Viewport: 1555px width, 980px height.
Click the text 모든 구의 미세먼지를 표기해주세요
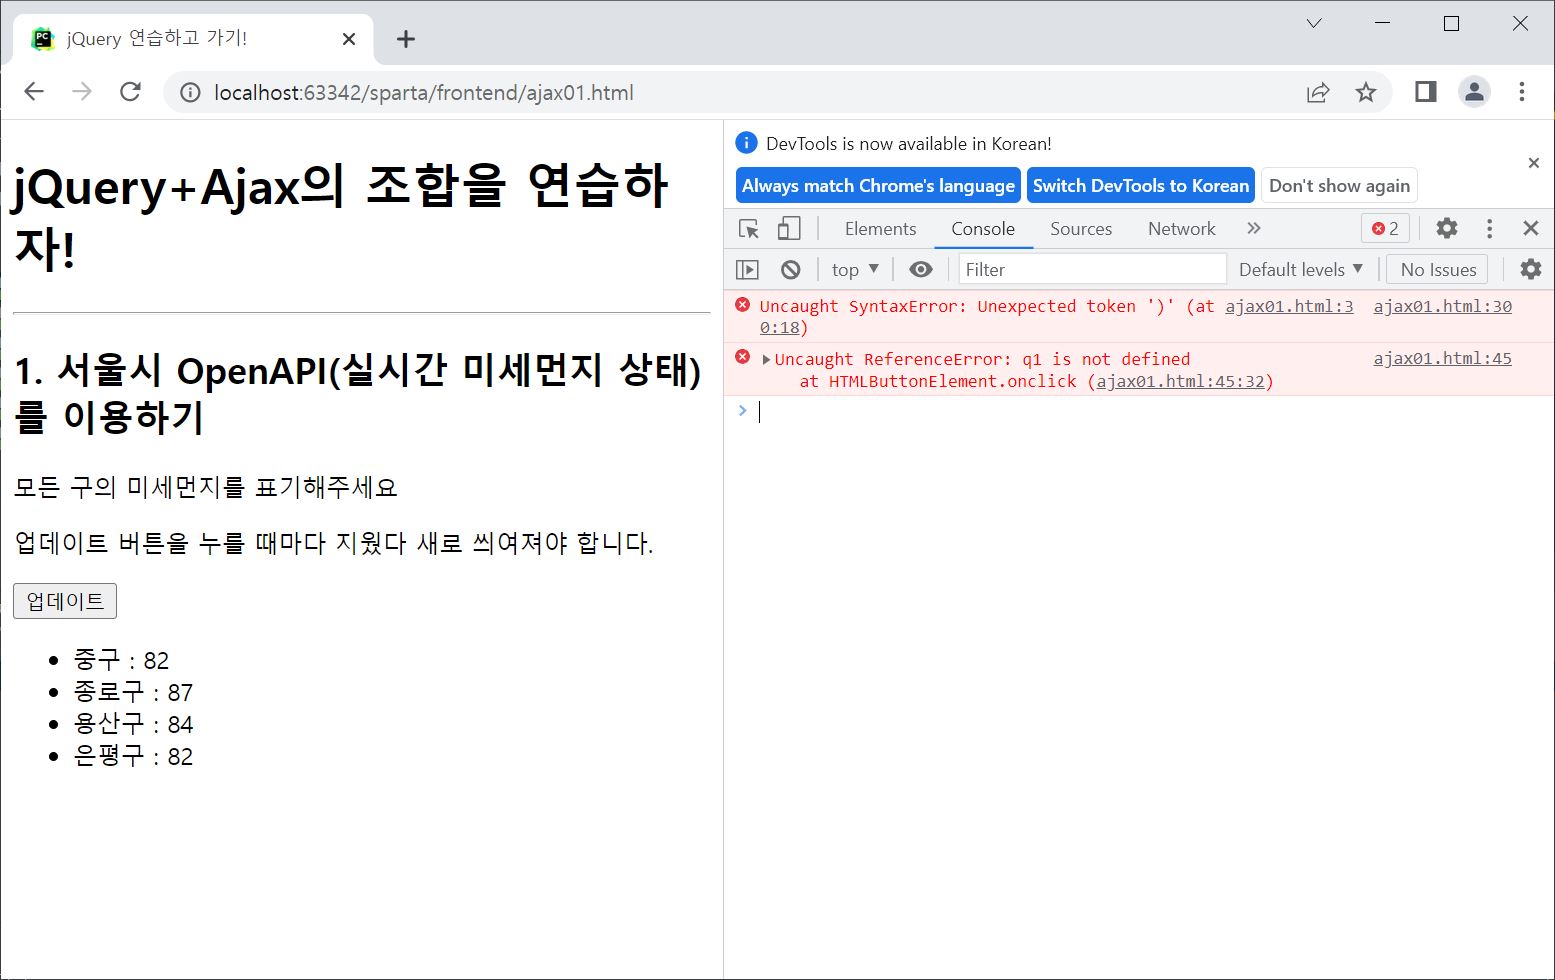coord(206,487)
